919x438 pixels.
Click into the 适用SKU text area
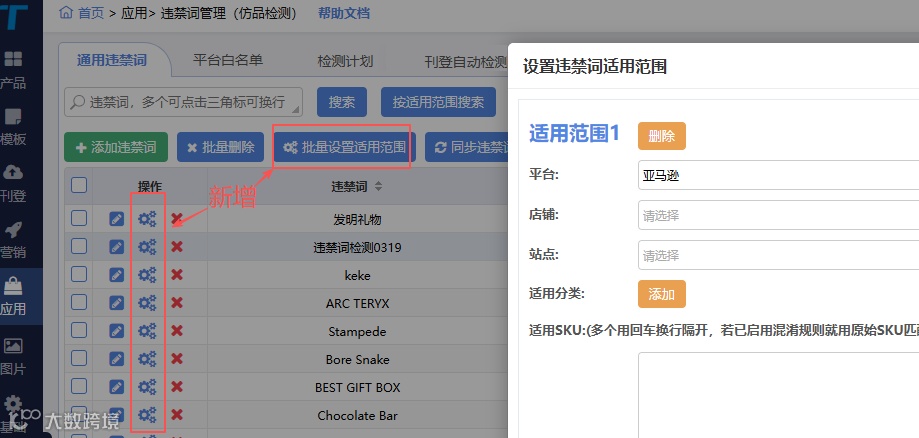point(778,395)
